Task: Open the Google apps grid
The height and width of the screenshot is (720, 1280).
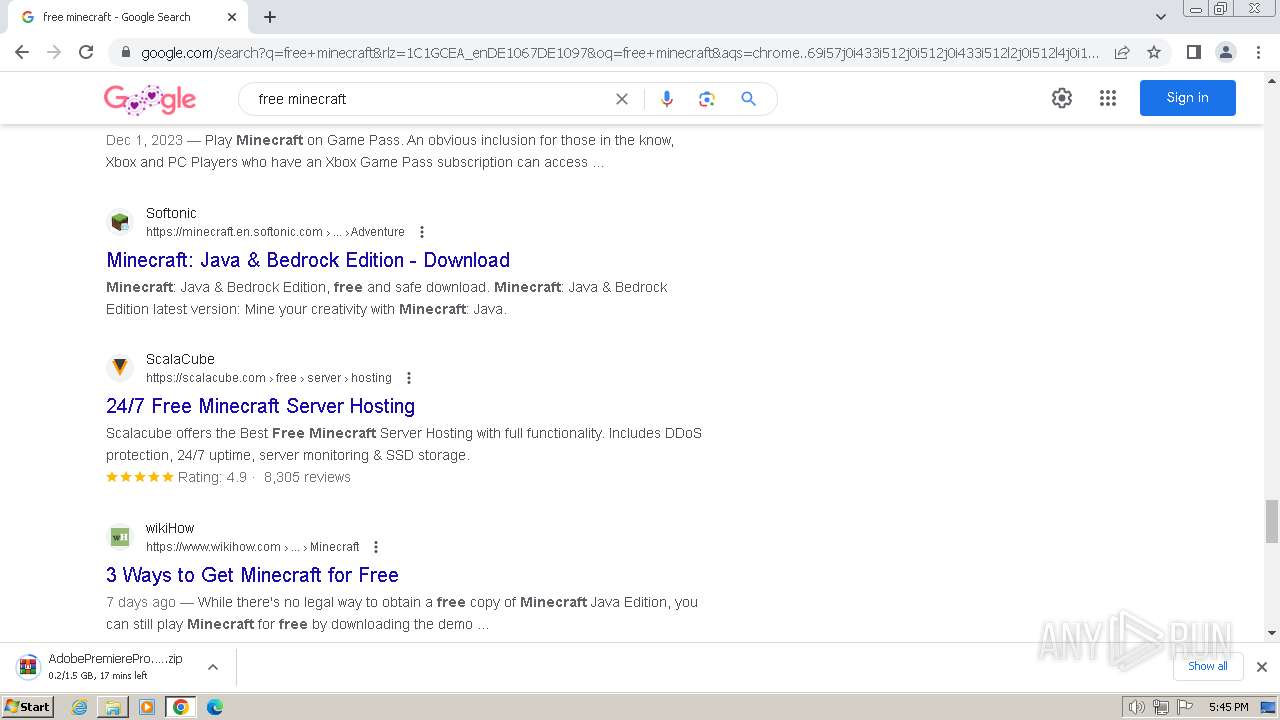Action: (x=1108, y=98)
